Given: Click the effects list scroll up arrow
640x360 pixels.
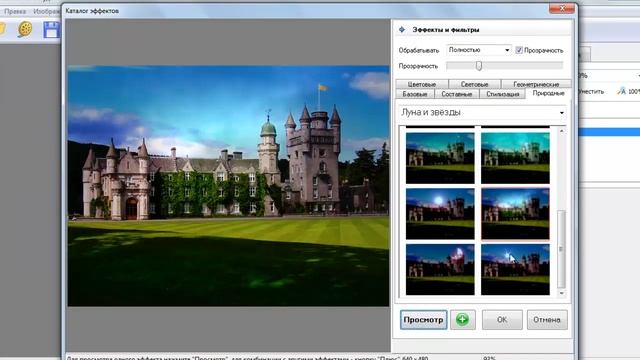Looking at the screenshot, I should tap(562, 131).
